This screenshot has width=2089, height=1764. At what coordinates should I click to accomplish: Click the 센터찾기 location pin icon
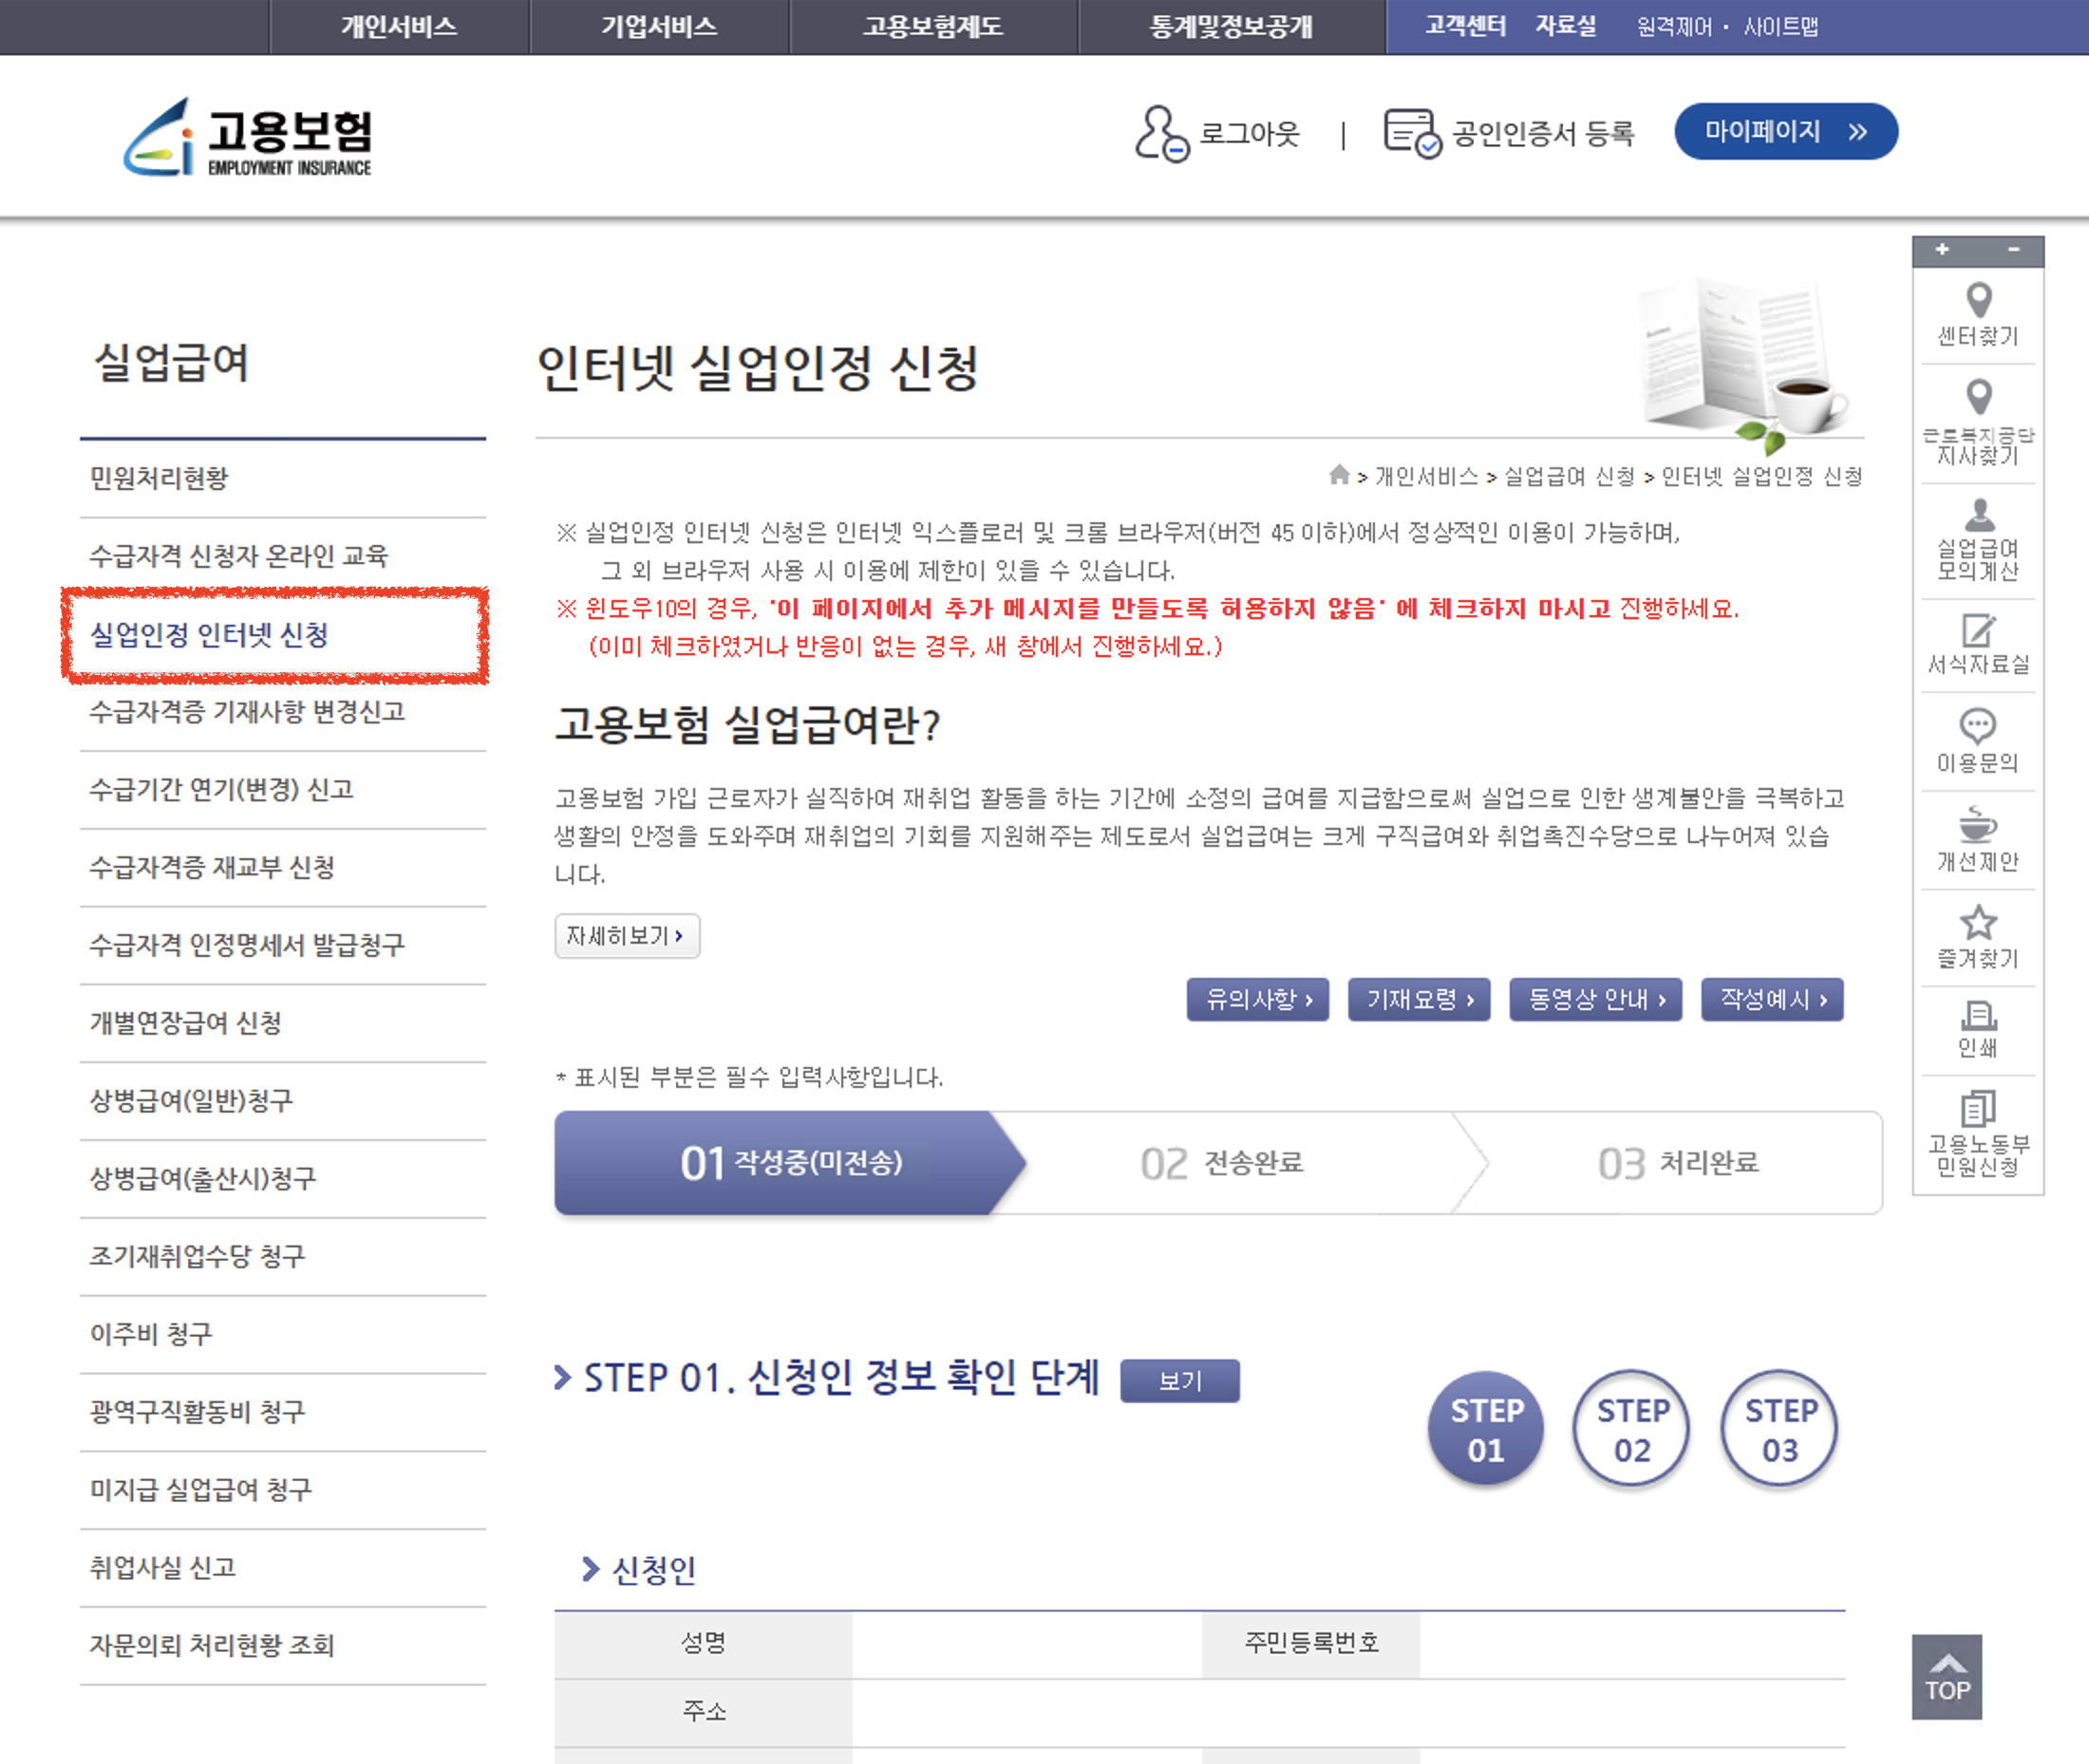click(1978, 300)
